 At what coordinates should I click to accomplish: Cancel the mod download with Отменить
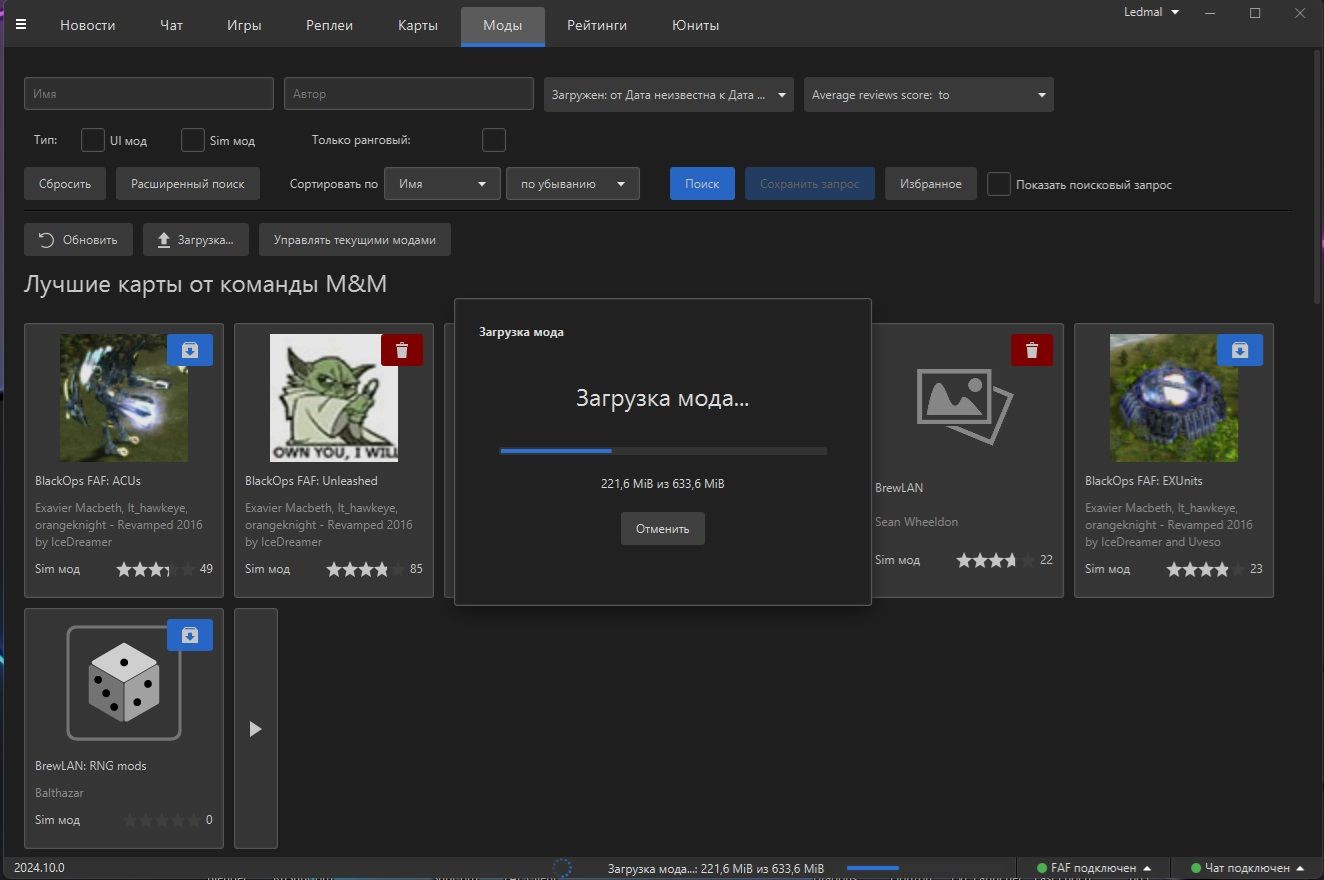coord(663,529)
